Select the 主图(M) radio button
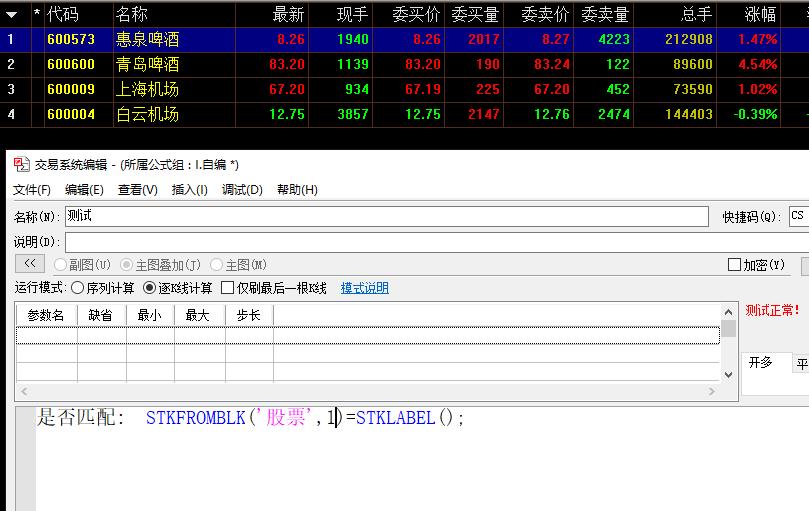The height and width of the screenshot is (511, 809). tap(216, 265)
